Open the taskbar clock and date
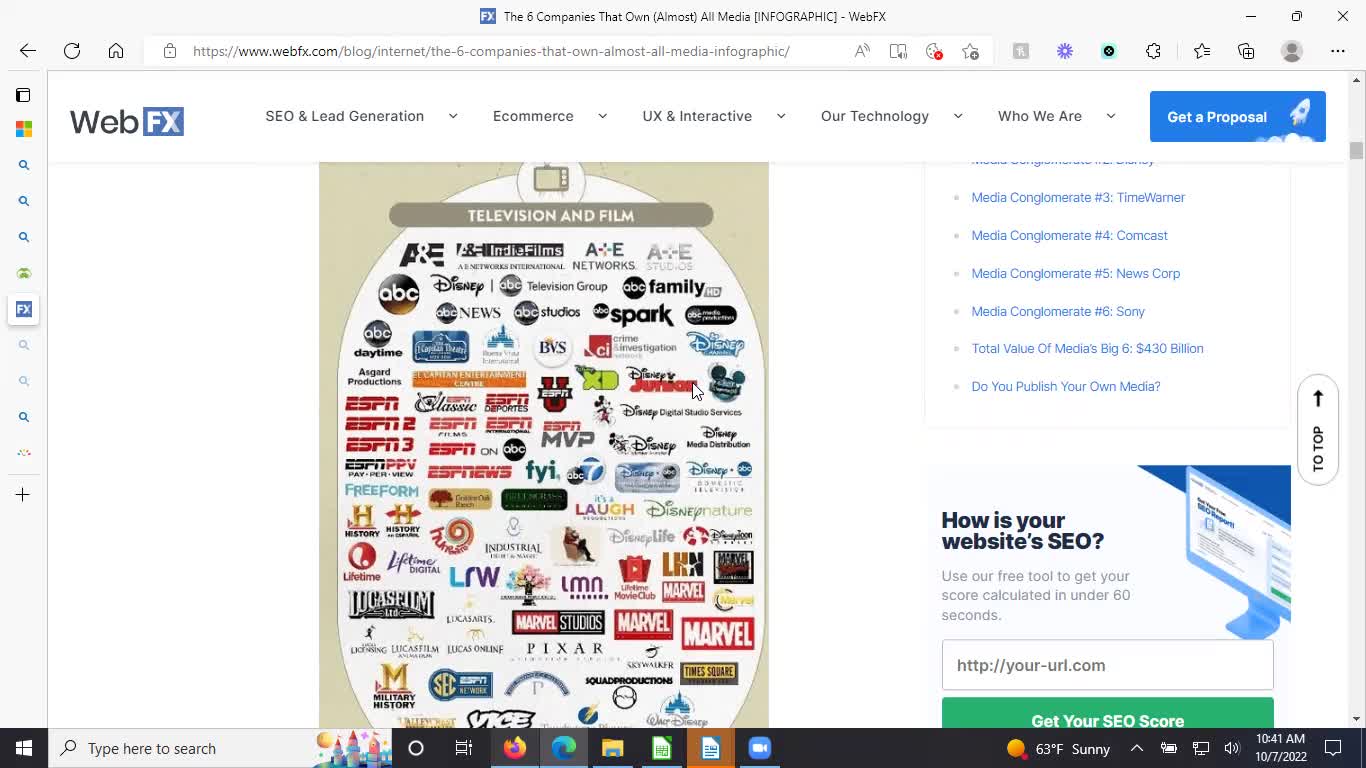 (1281, 748)
